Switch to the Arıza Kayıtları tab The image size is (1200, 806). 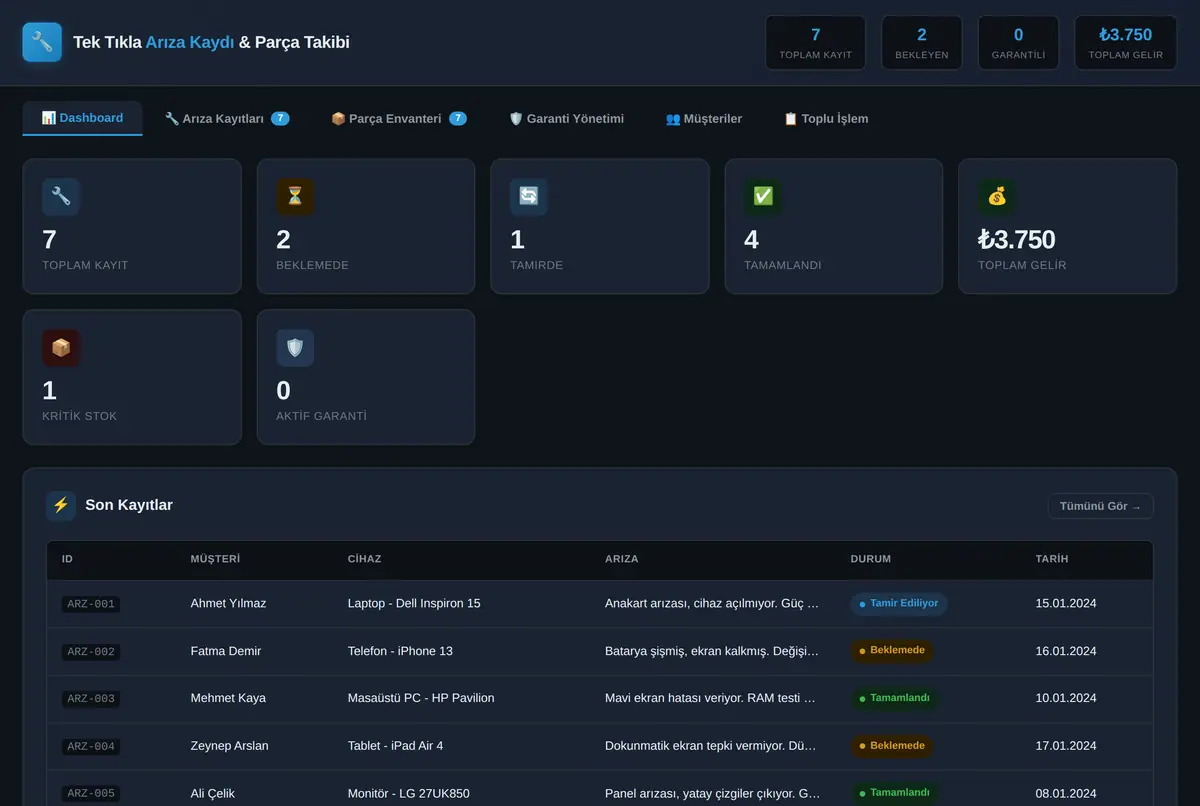point(227,118)
